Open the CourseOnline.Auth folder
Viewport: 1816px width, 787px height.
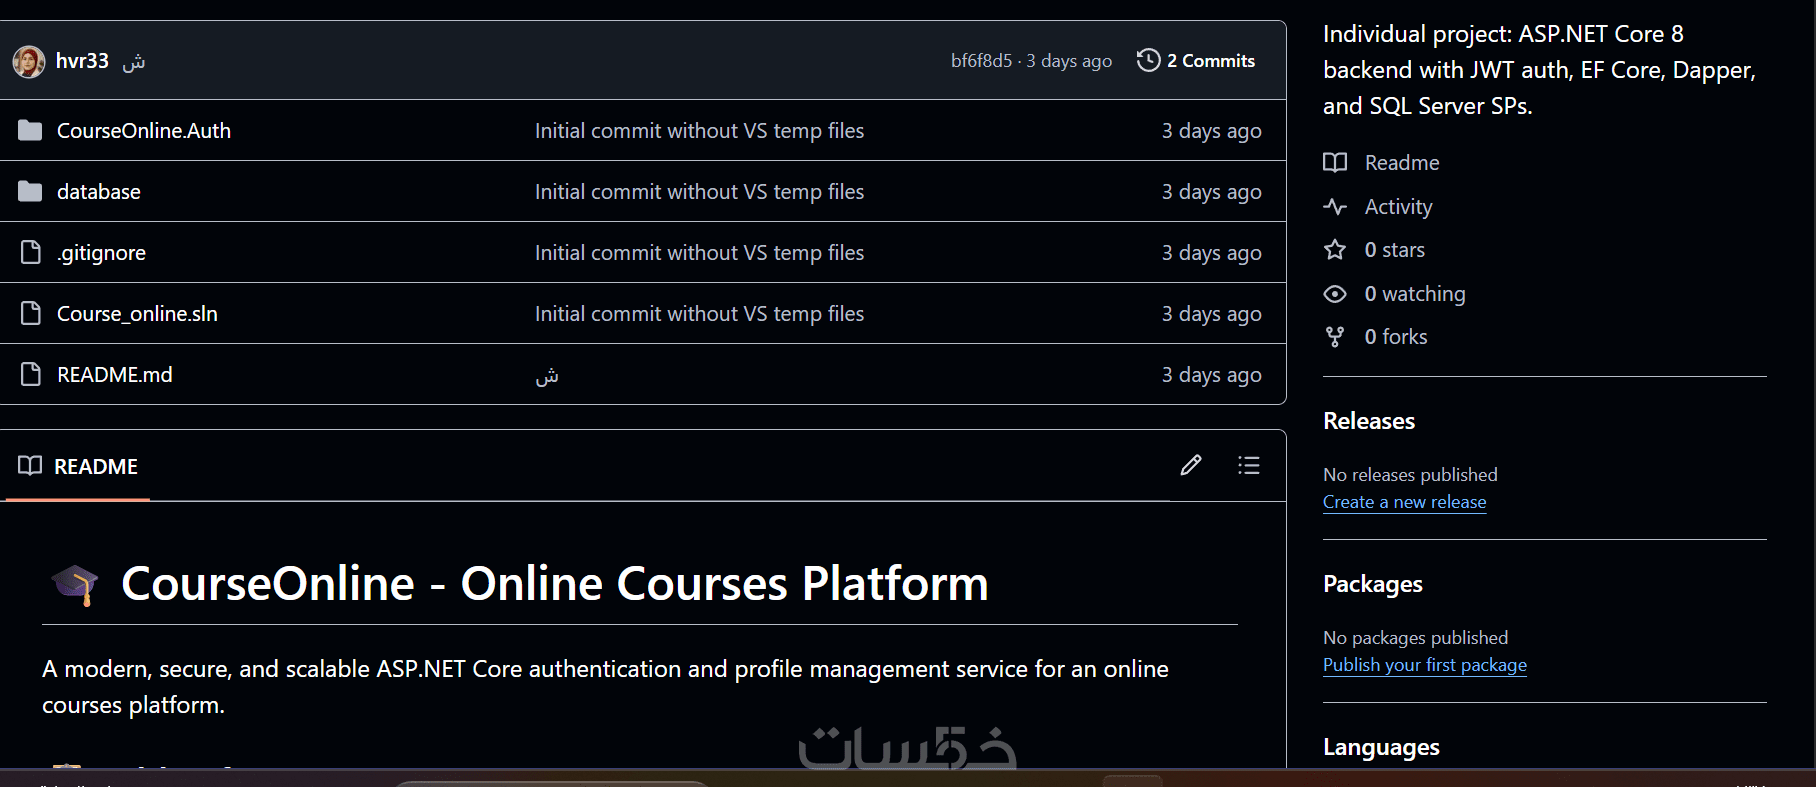tap(144, 131)
